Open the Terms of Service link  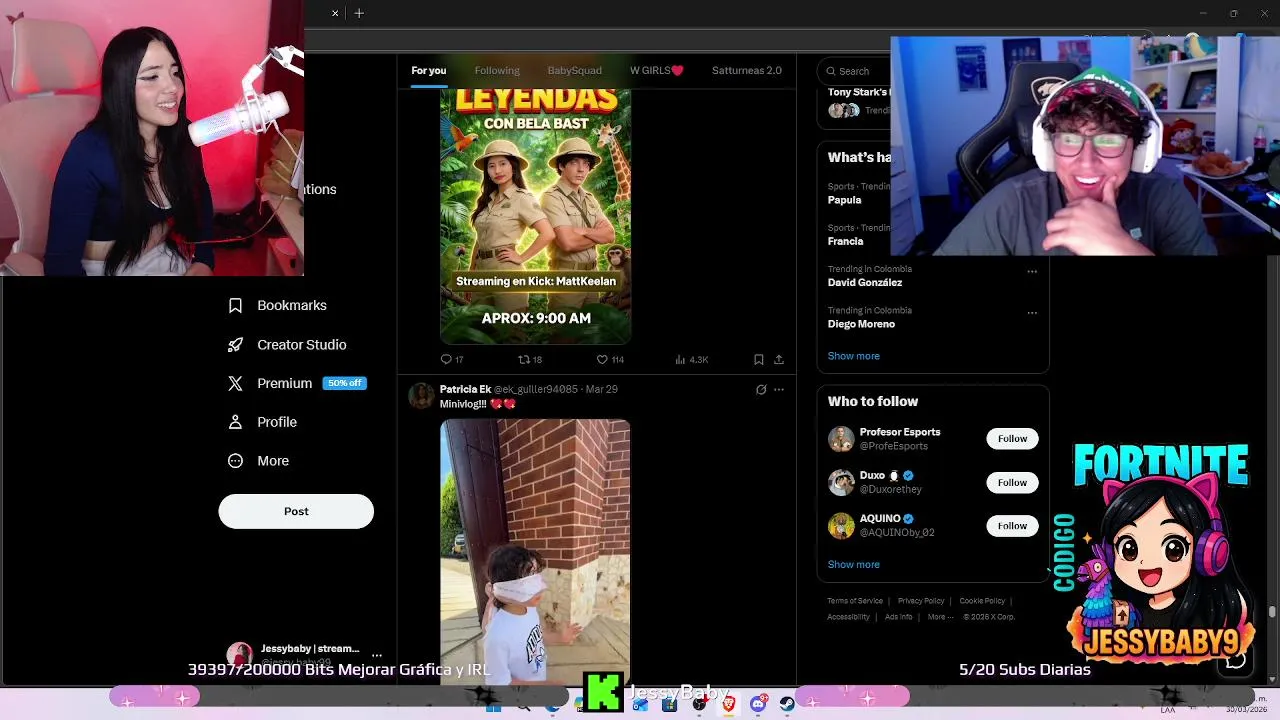(855, 601)
